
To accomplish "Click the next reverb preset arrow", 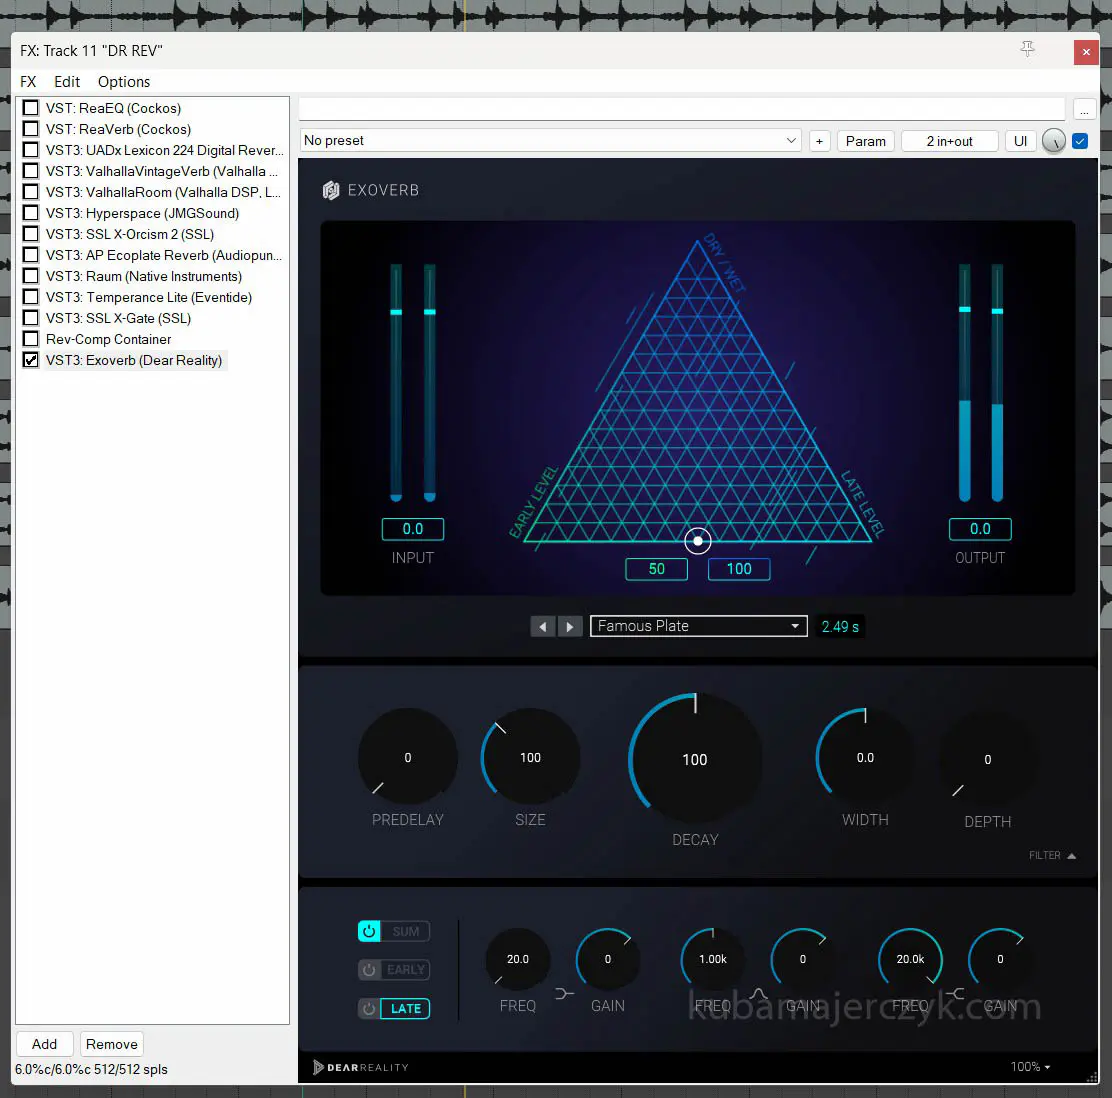I will [x=570, y=627].
